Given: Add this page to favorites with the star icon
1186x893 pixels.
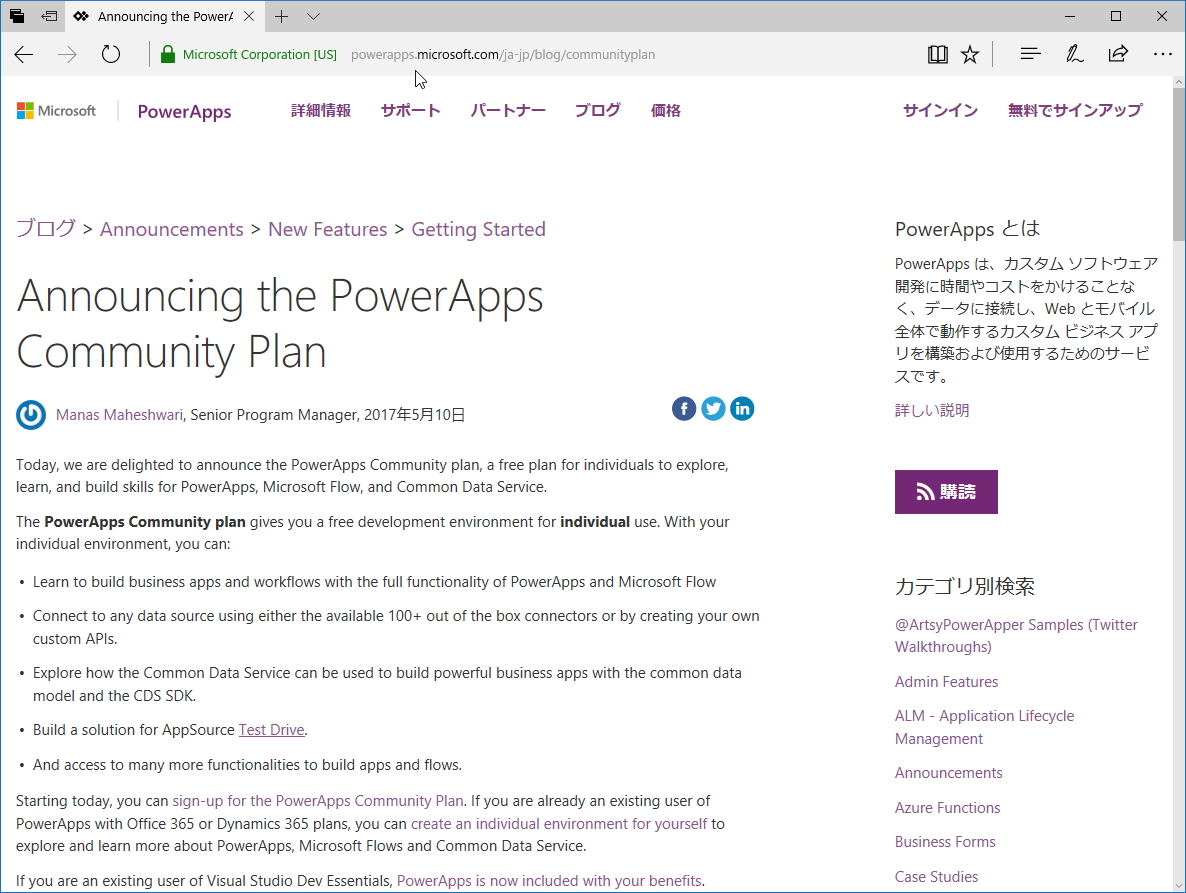Looking at the screenshot, I should point(969,54).
